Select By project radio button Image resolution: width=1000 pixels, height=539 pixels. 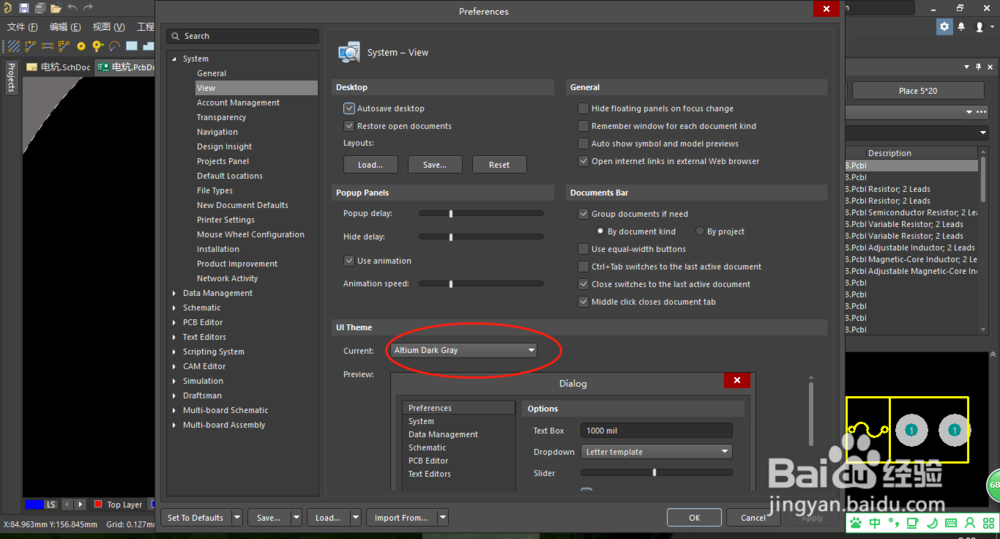(x=700, y=231)
